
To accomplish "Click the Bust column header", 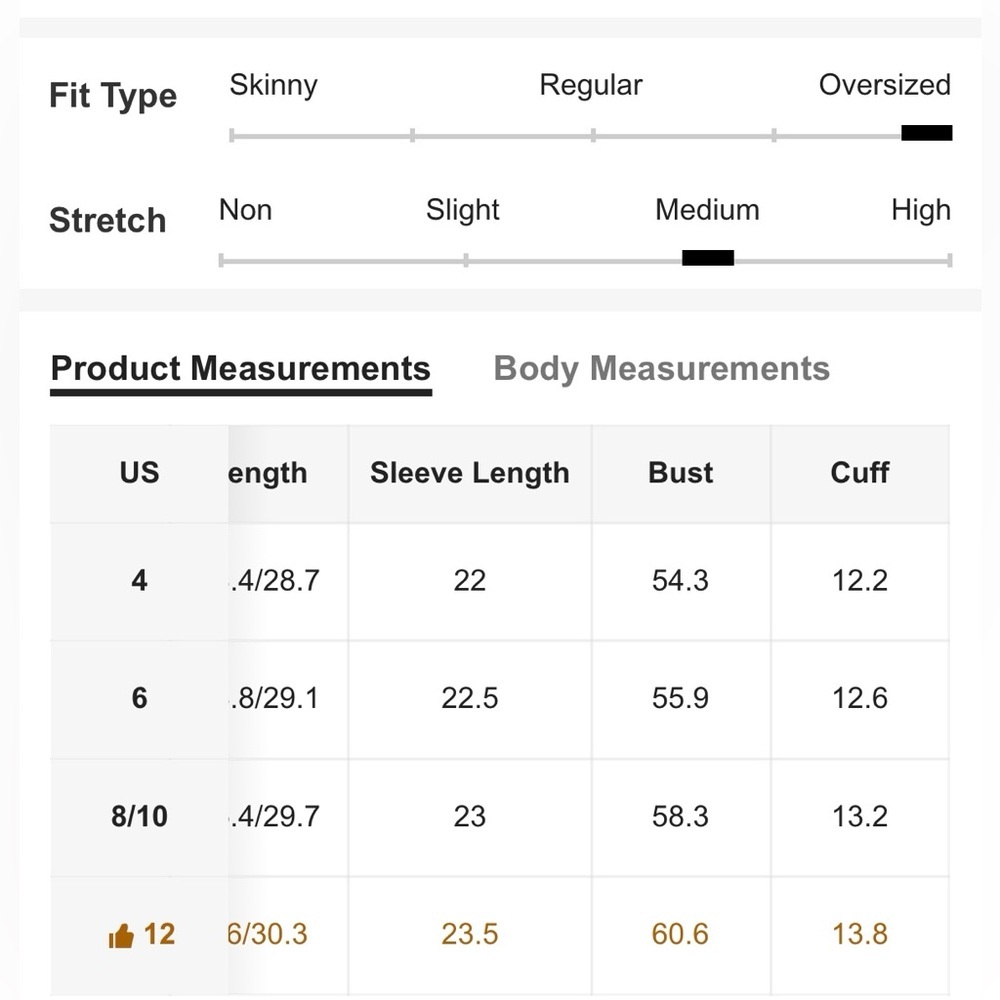I will point(680,473).
